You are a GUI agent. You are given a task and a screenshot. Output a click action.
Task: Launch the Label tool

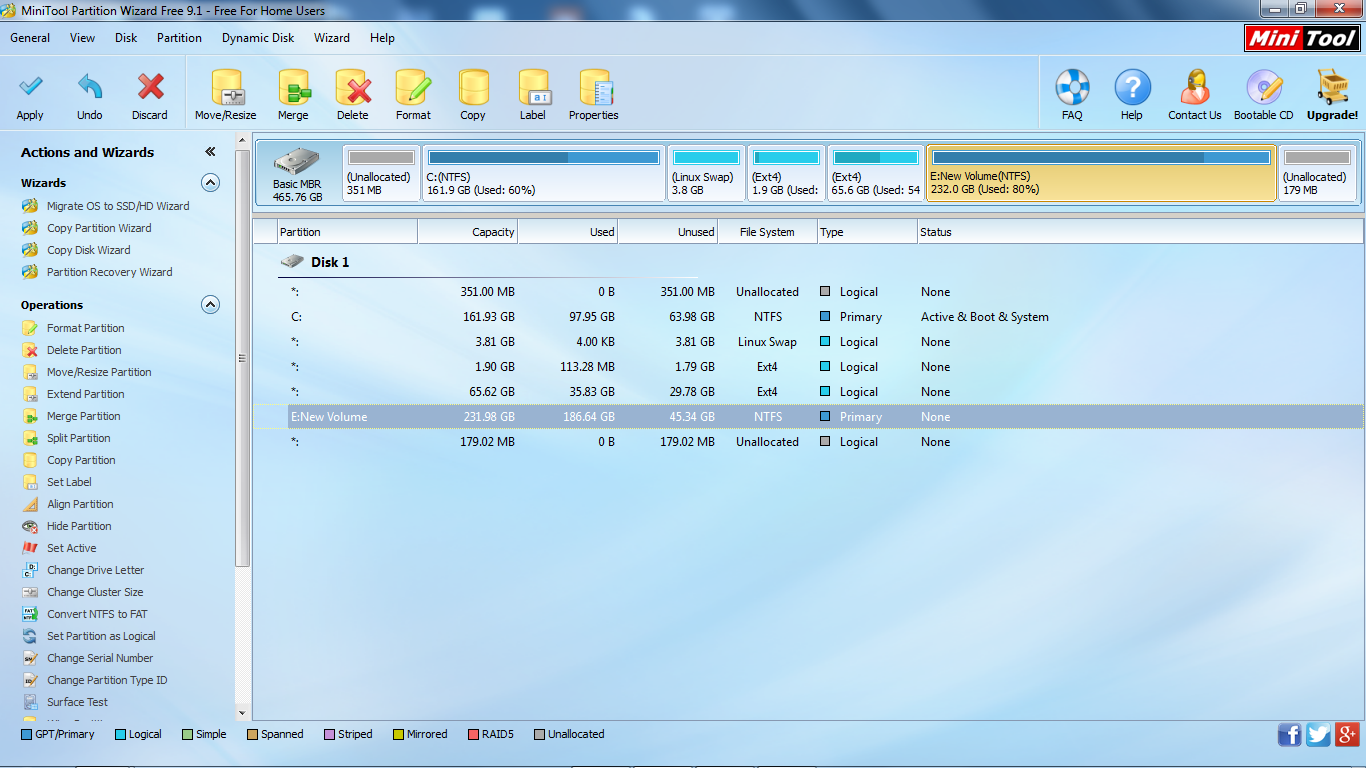[x=533, y=94]
